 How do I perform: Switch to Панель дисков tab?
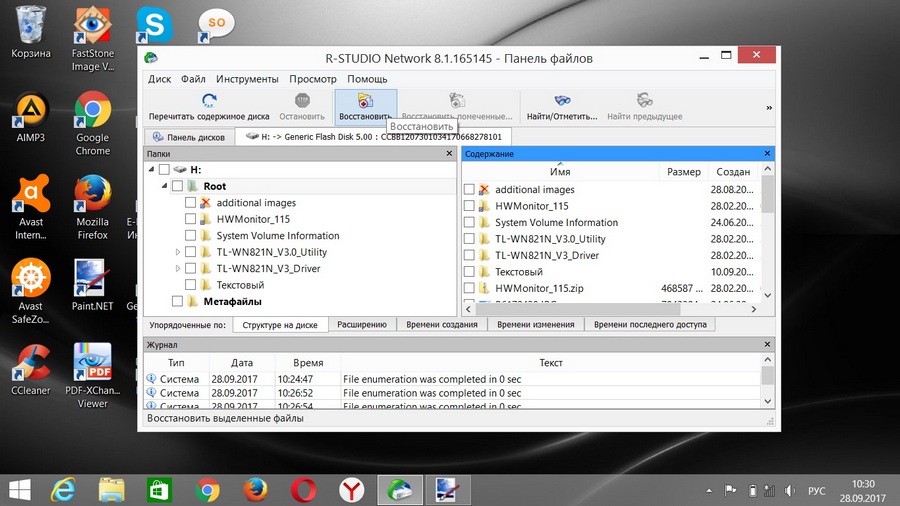coord(189,137)
